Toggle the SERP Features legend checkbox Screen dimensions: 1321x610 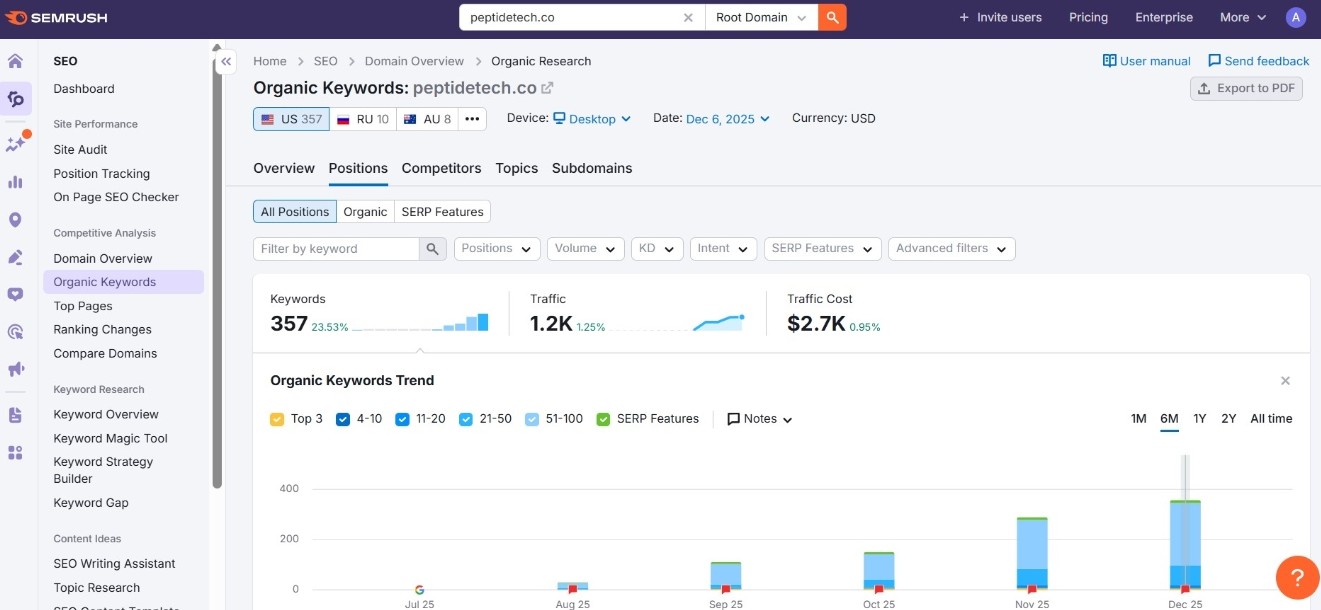point(603,419)
